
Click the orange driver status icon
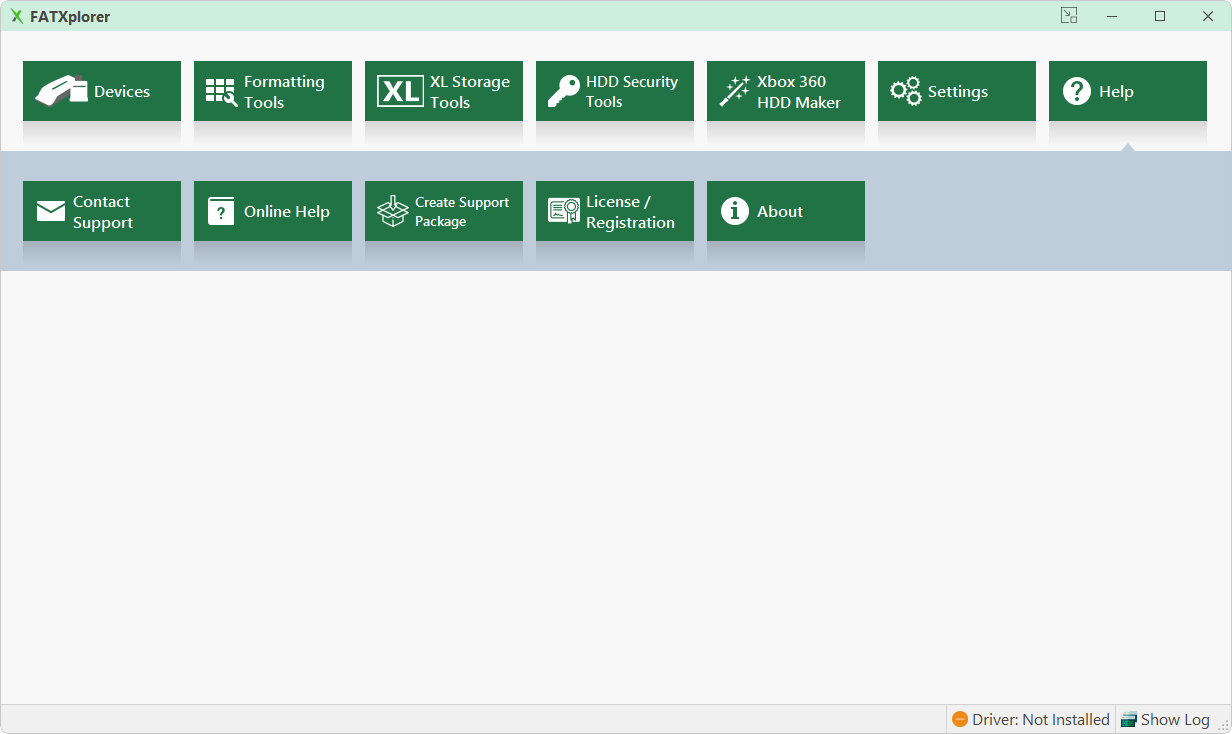pyautogui.click(x=960, y=719)
